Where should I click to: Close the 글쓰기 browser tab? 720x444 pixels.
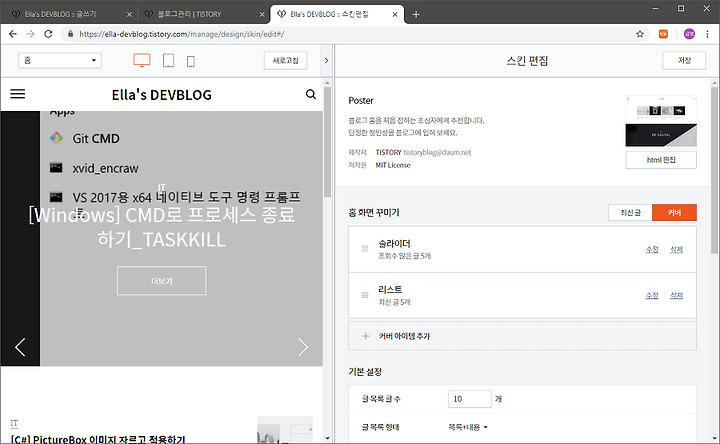click(x=129, y=15)
